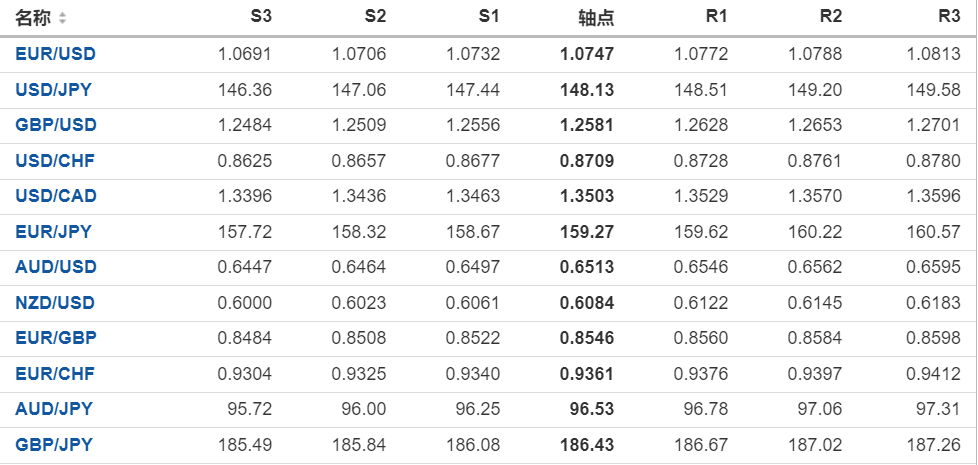Click the EUR/USD pivot value 1.0747

(x=587, y=54)
